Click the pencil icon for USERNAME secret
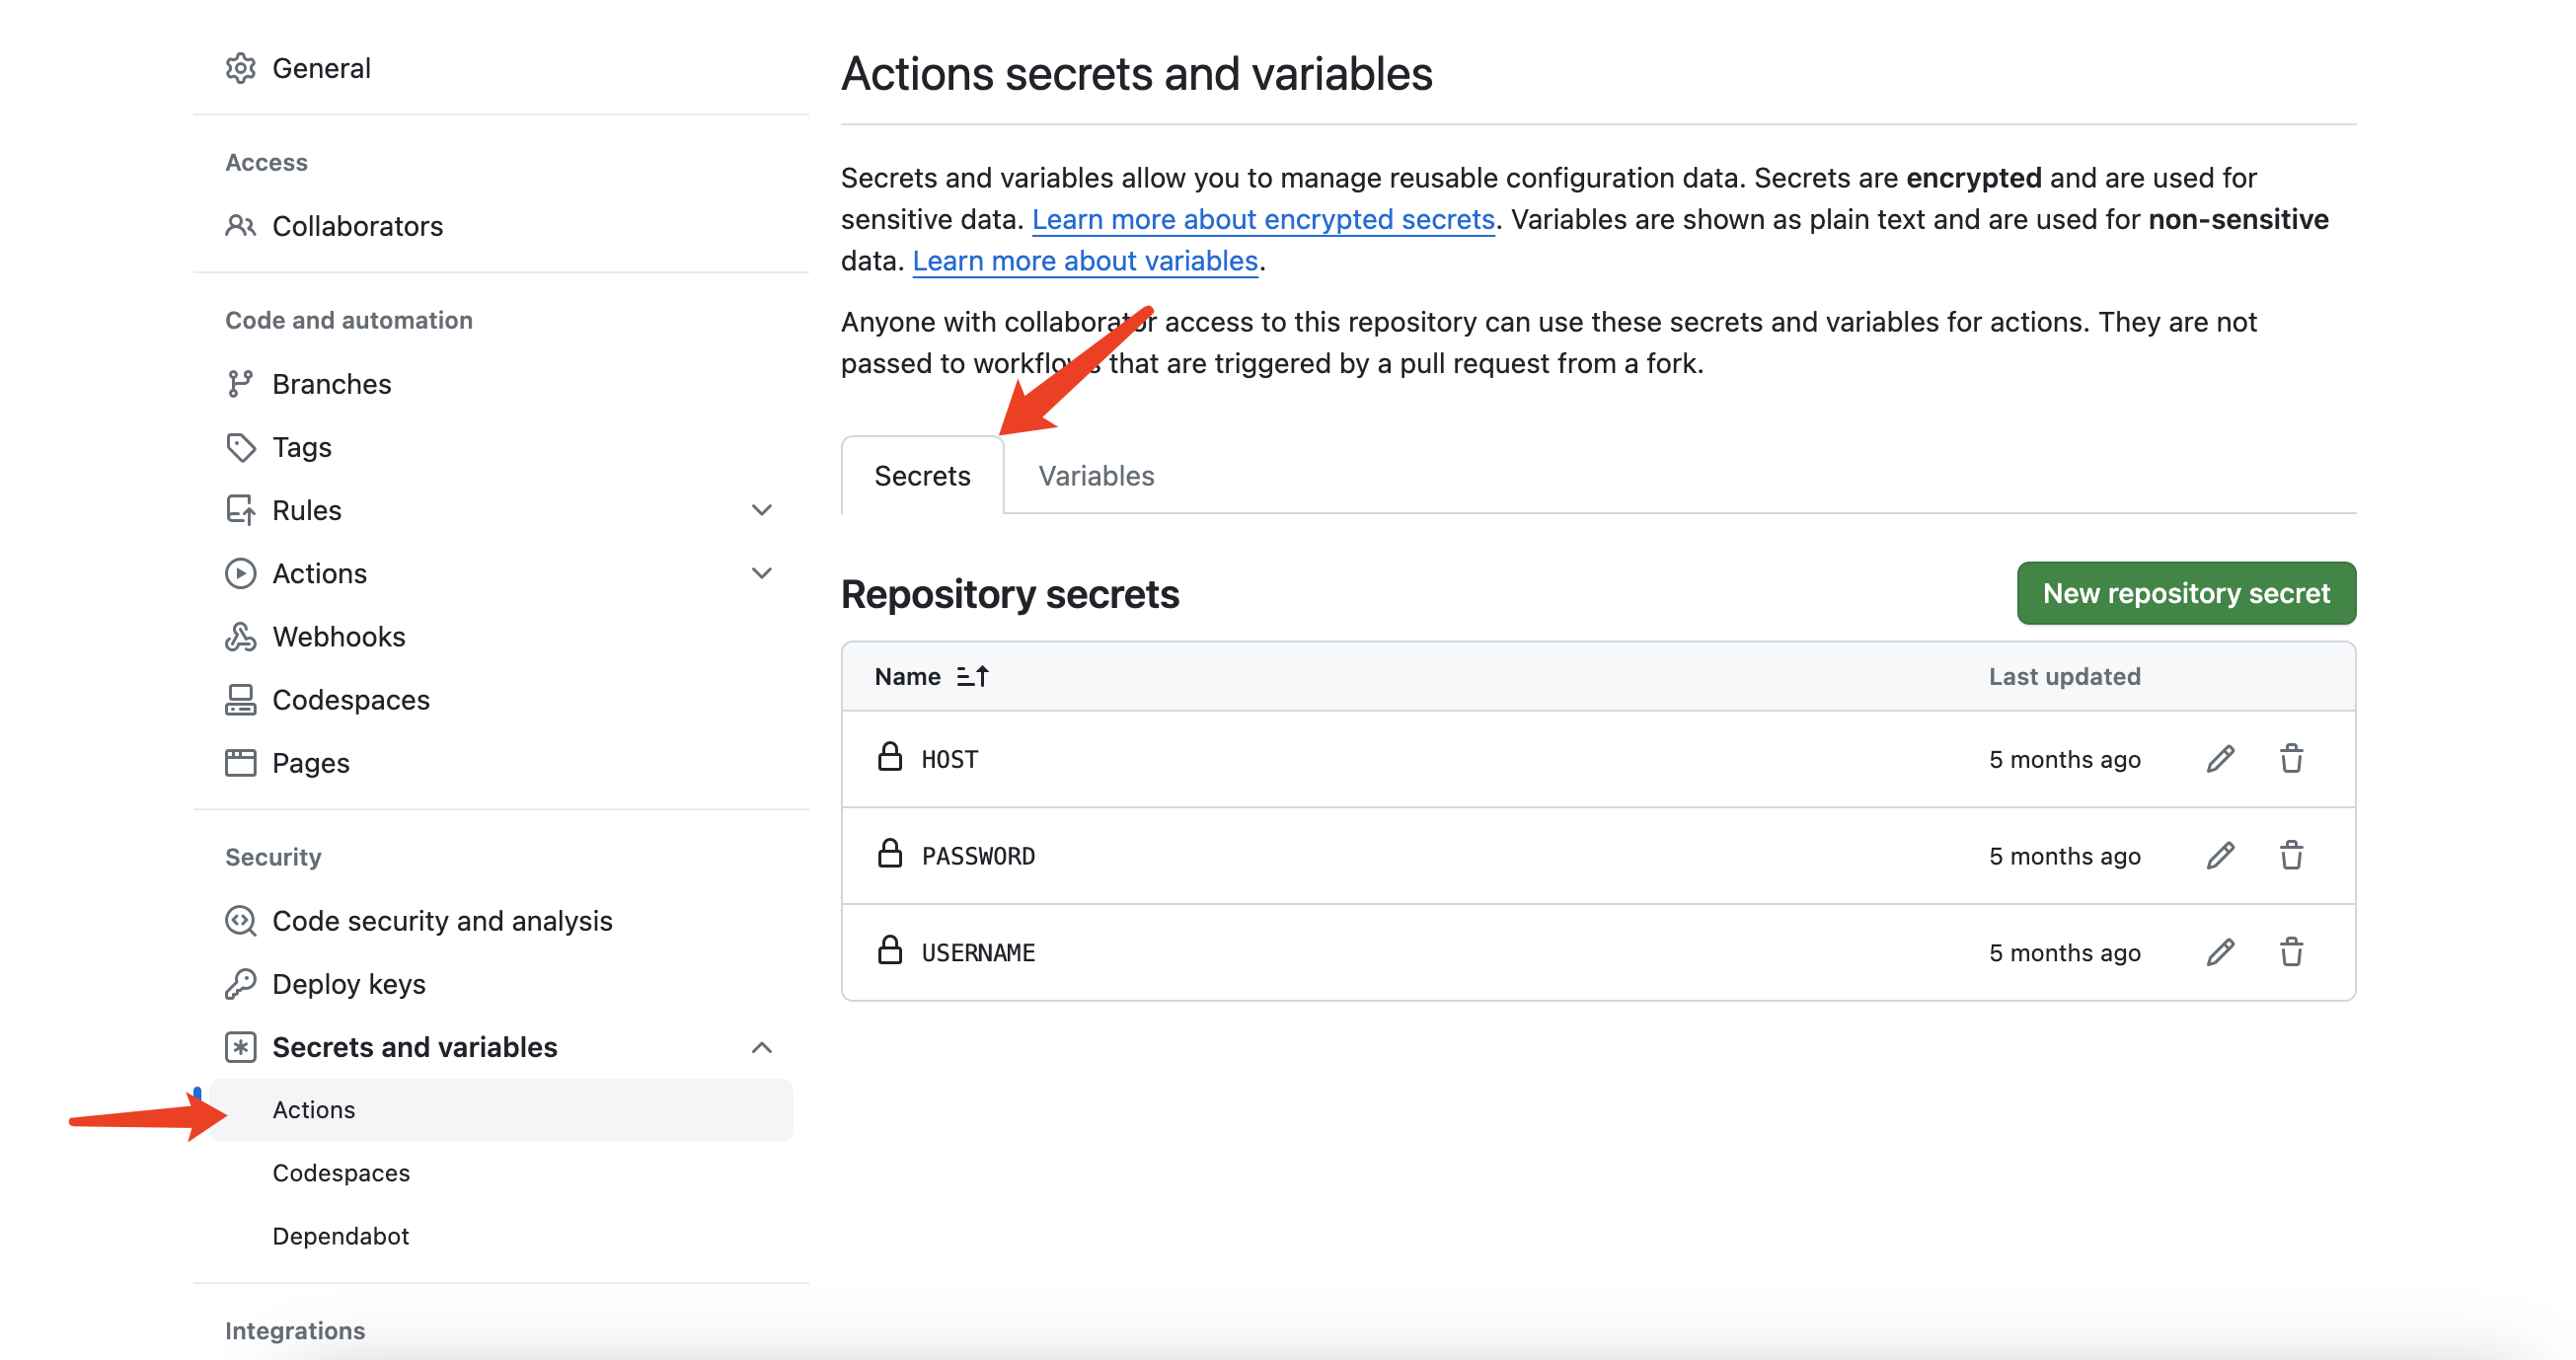The width and height of the screenshot is (2576, 1360). click(x=2220, y=952)
